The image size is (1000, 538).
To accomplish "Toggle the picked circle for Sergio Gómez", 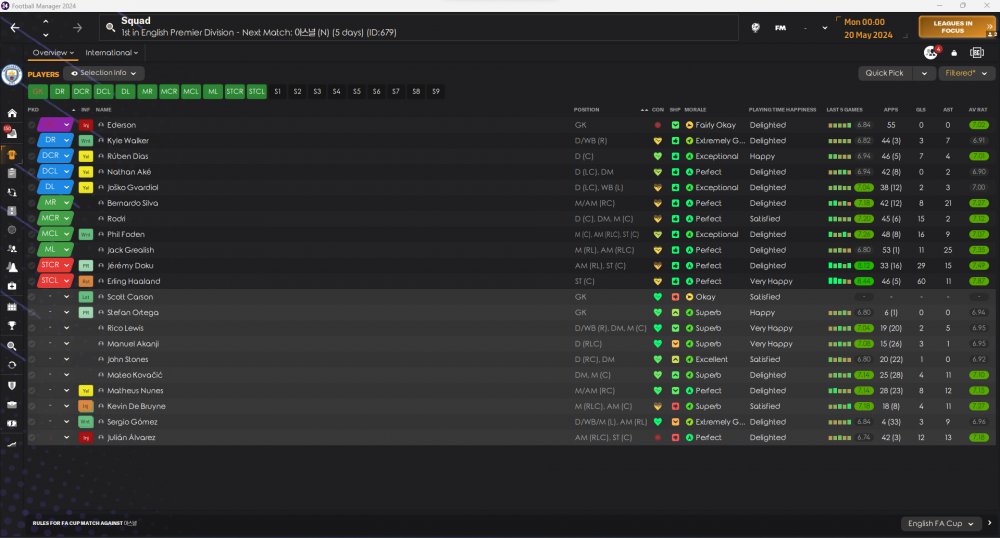I will tap(32, 422).
